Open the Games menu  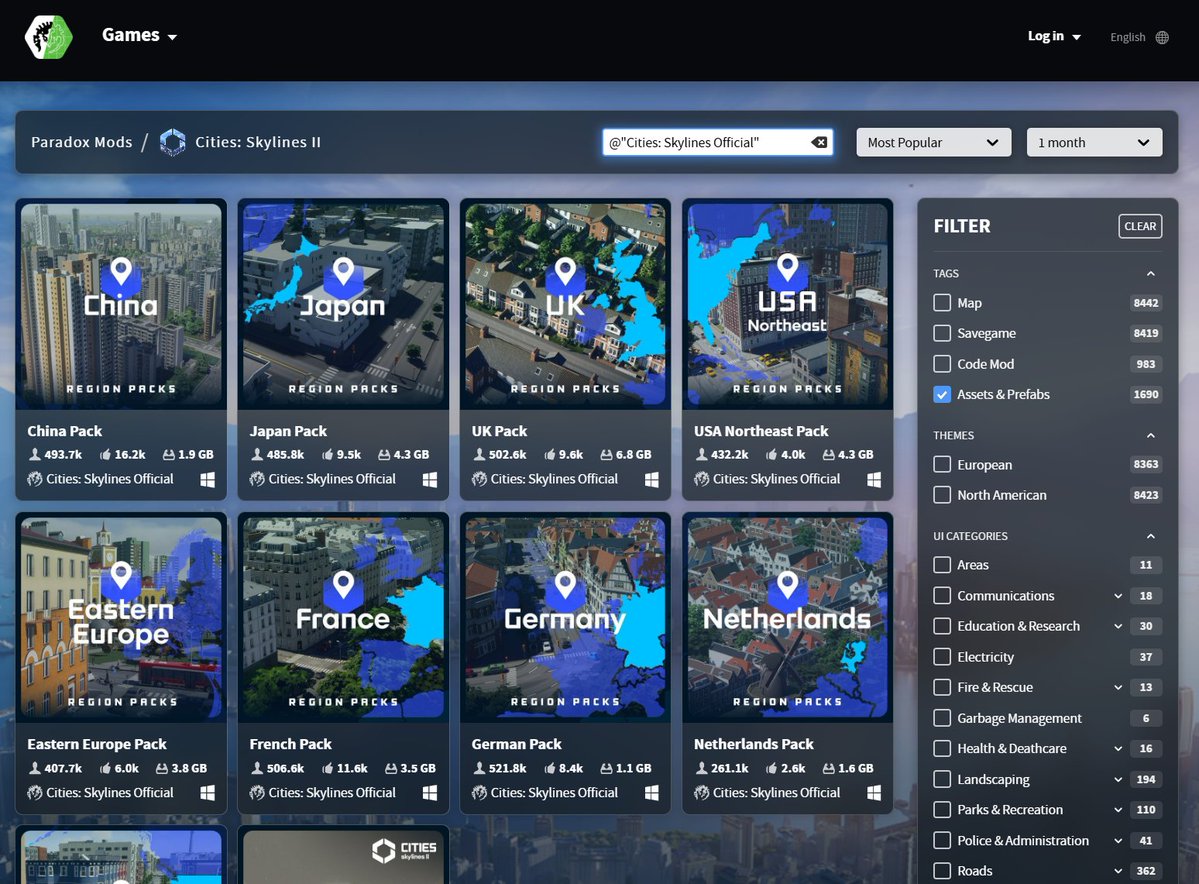[x=138, y=35]
